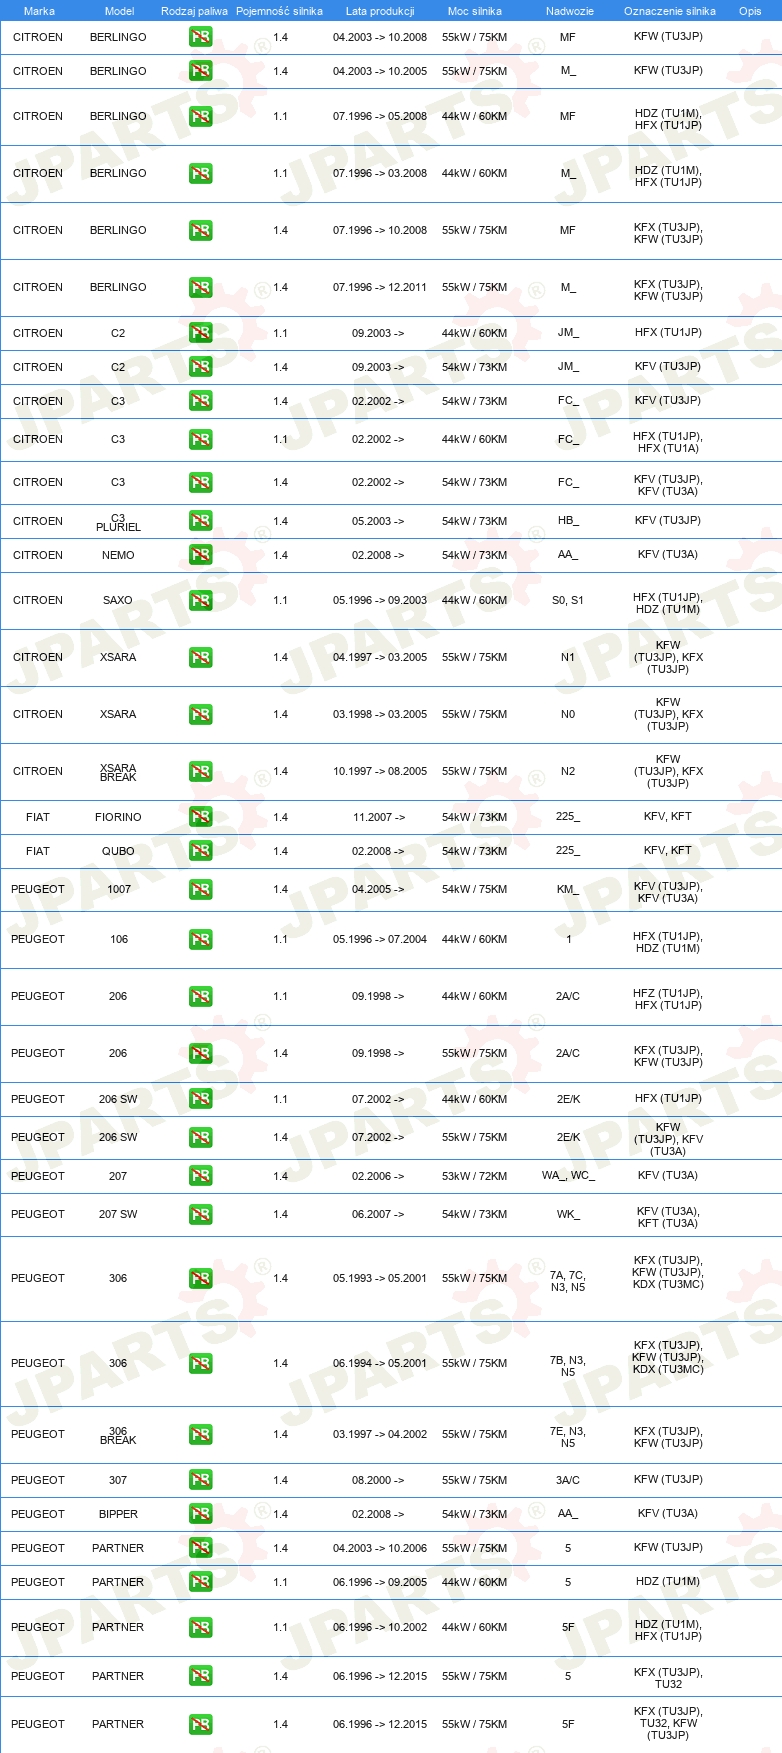Click the fuel icon for Peugeot 206 SW 1.1
Viewport: 782px width, 1753px height.
pyautogui.click(x=200, y=1099)
